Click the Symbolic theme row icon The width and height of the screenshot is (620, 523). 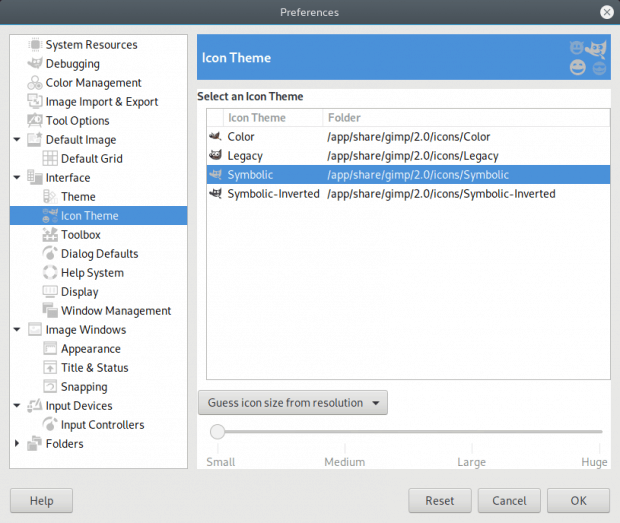pyautogui.click(x=215, y=174)
